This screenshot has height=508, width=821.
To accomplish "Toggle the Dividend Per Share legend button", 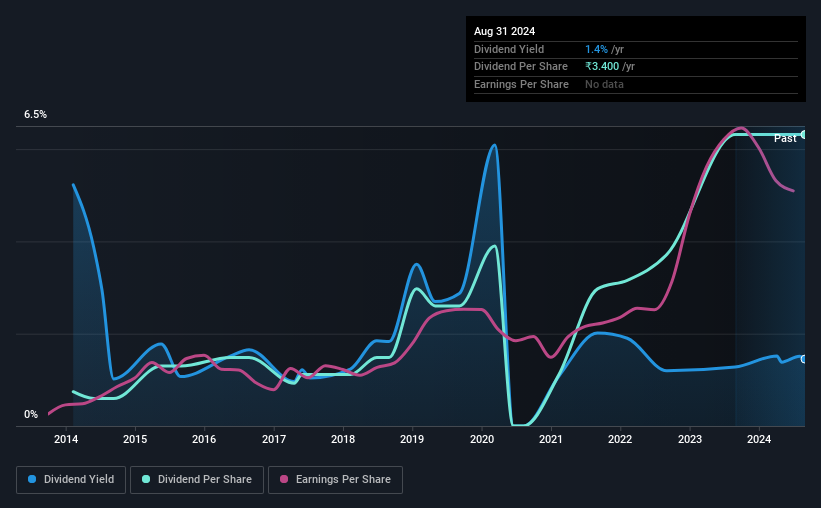I will [x=197, y=480].
